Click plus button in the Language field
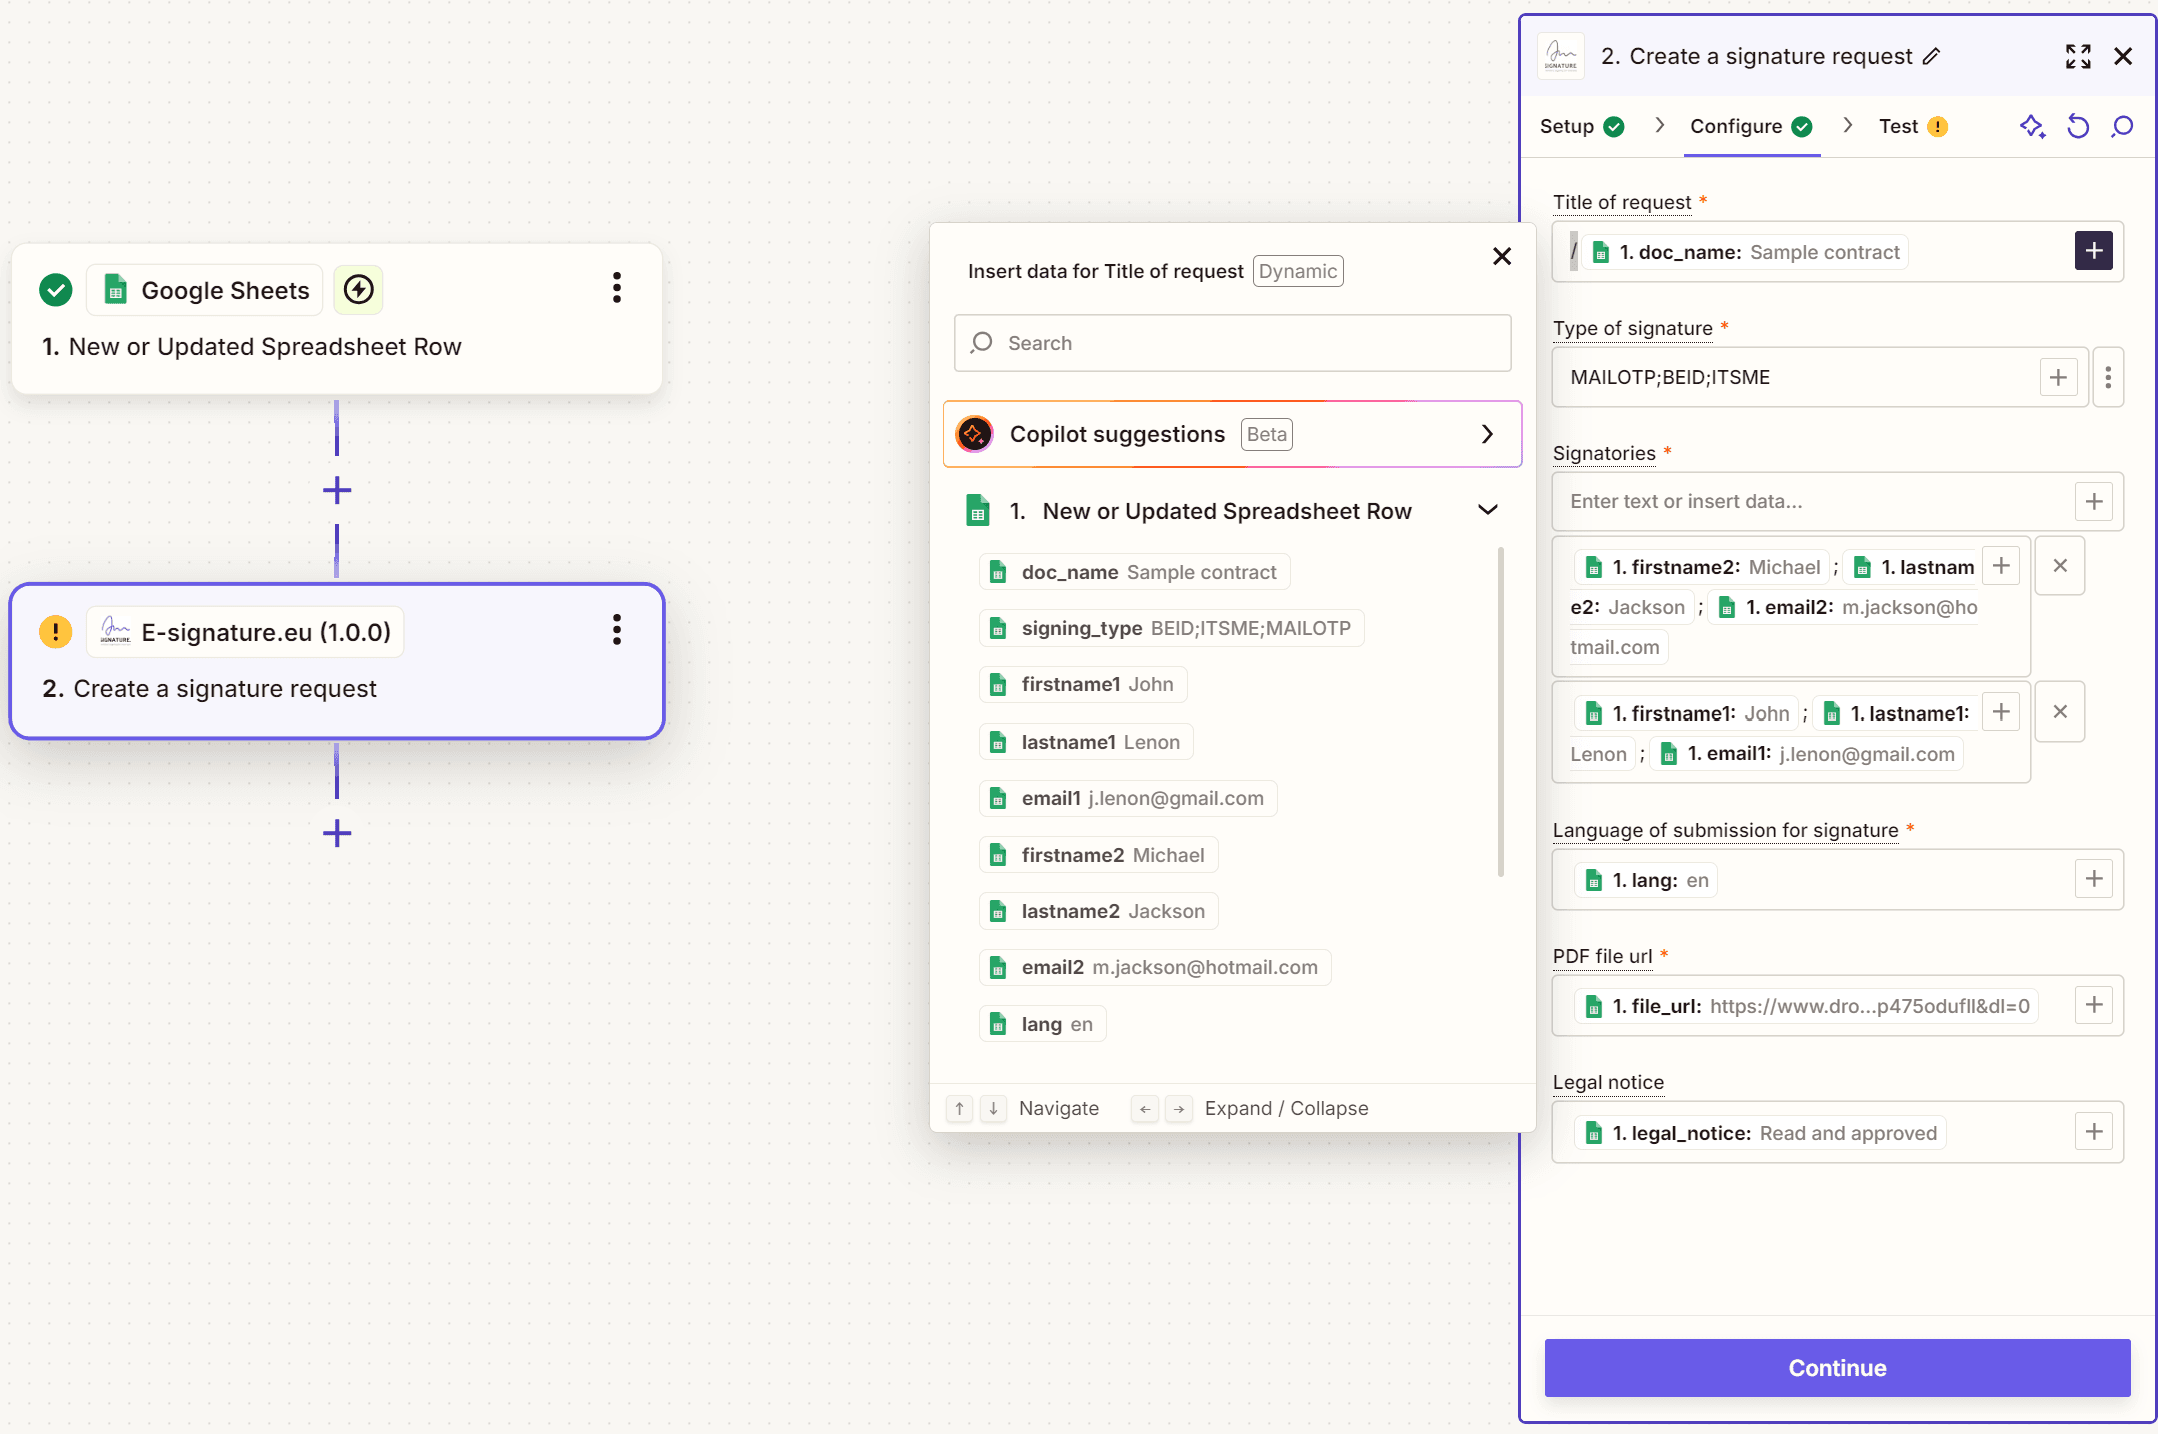The image size is (2158, 1434). 2094,879
